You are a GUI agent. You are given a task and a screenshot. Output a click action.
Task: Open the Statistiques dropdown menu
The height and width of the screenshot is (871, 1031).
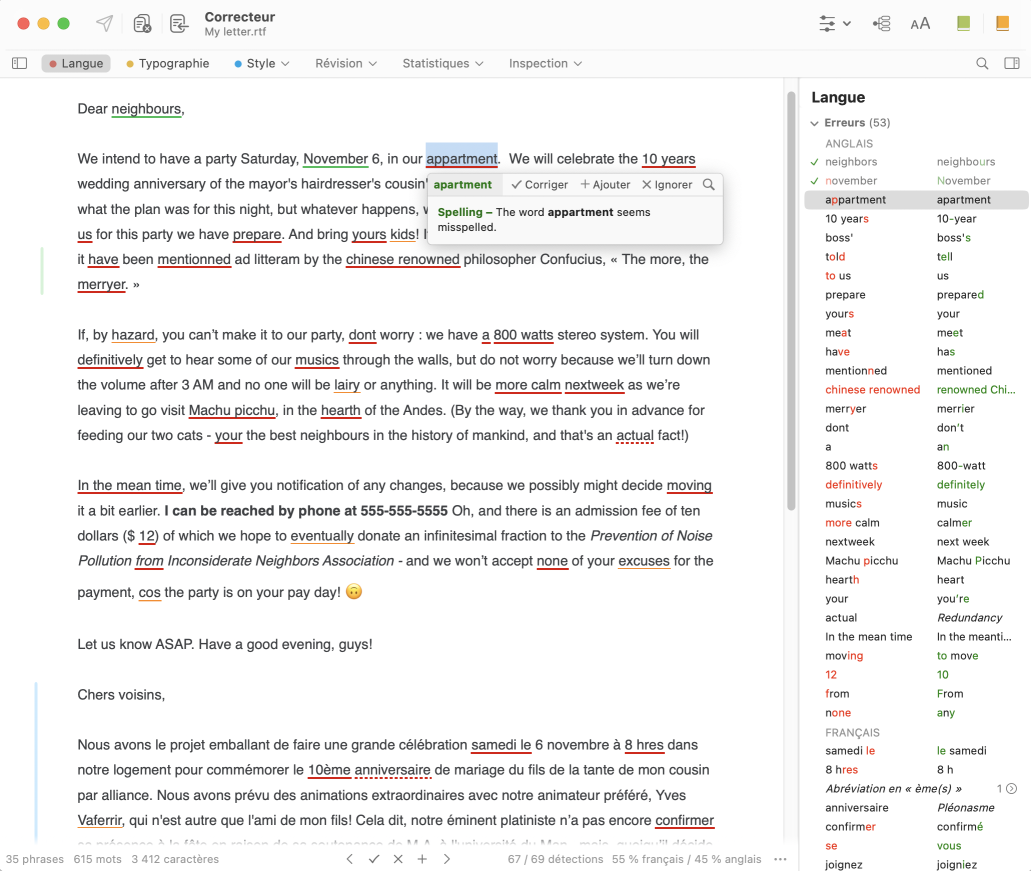442,63
